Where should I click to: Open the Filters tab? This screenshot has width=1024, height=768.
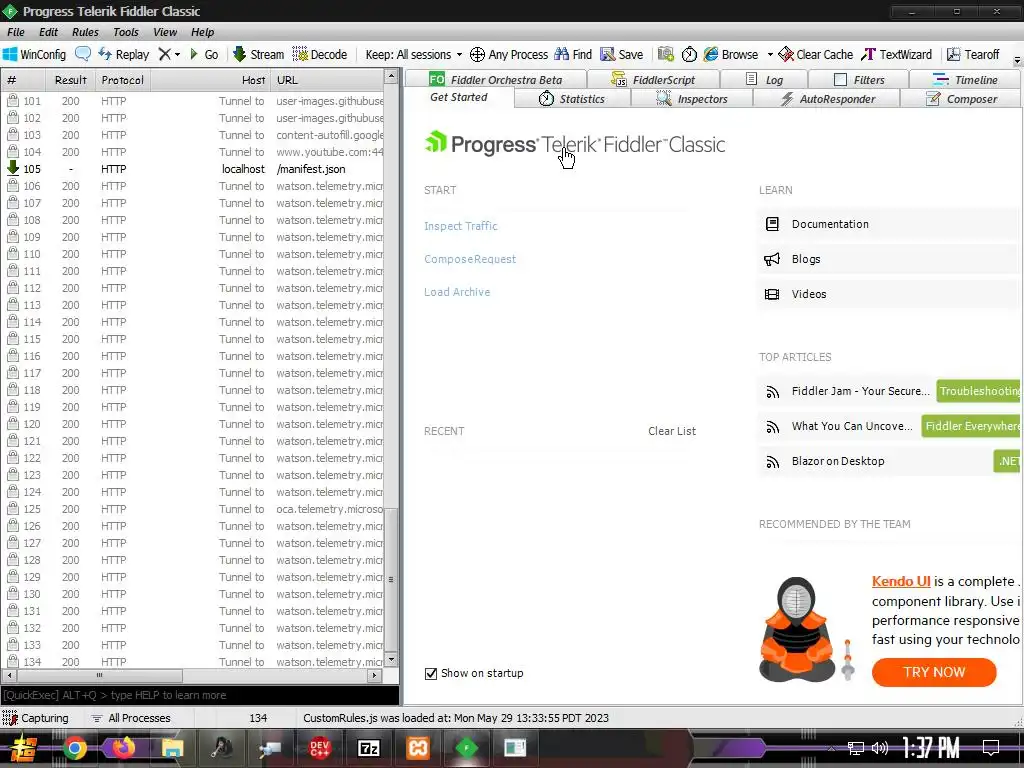(x=859, y=79)
